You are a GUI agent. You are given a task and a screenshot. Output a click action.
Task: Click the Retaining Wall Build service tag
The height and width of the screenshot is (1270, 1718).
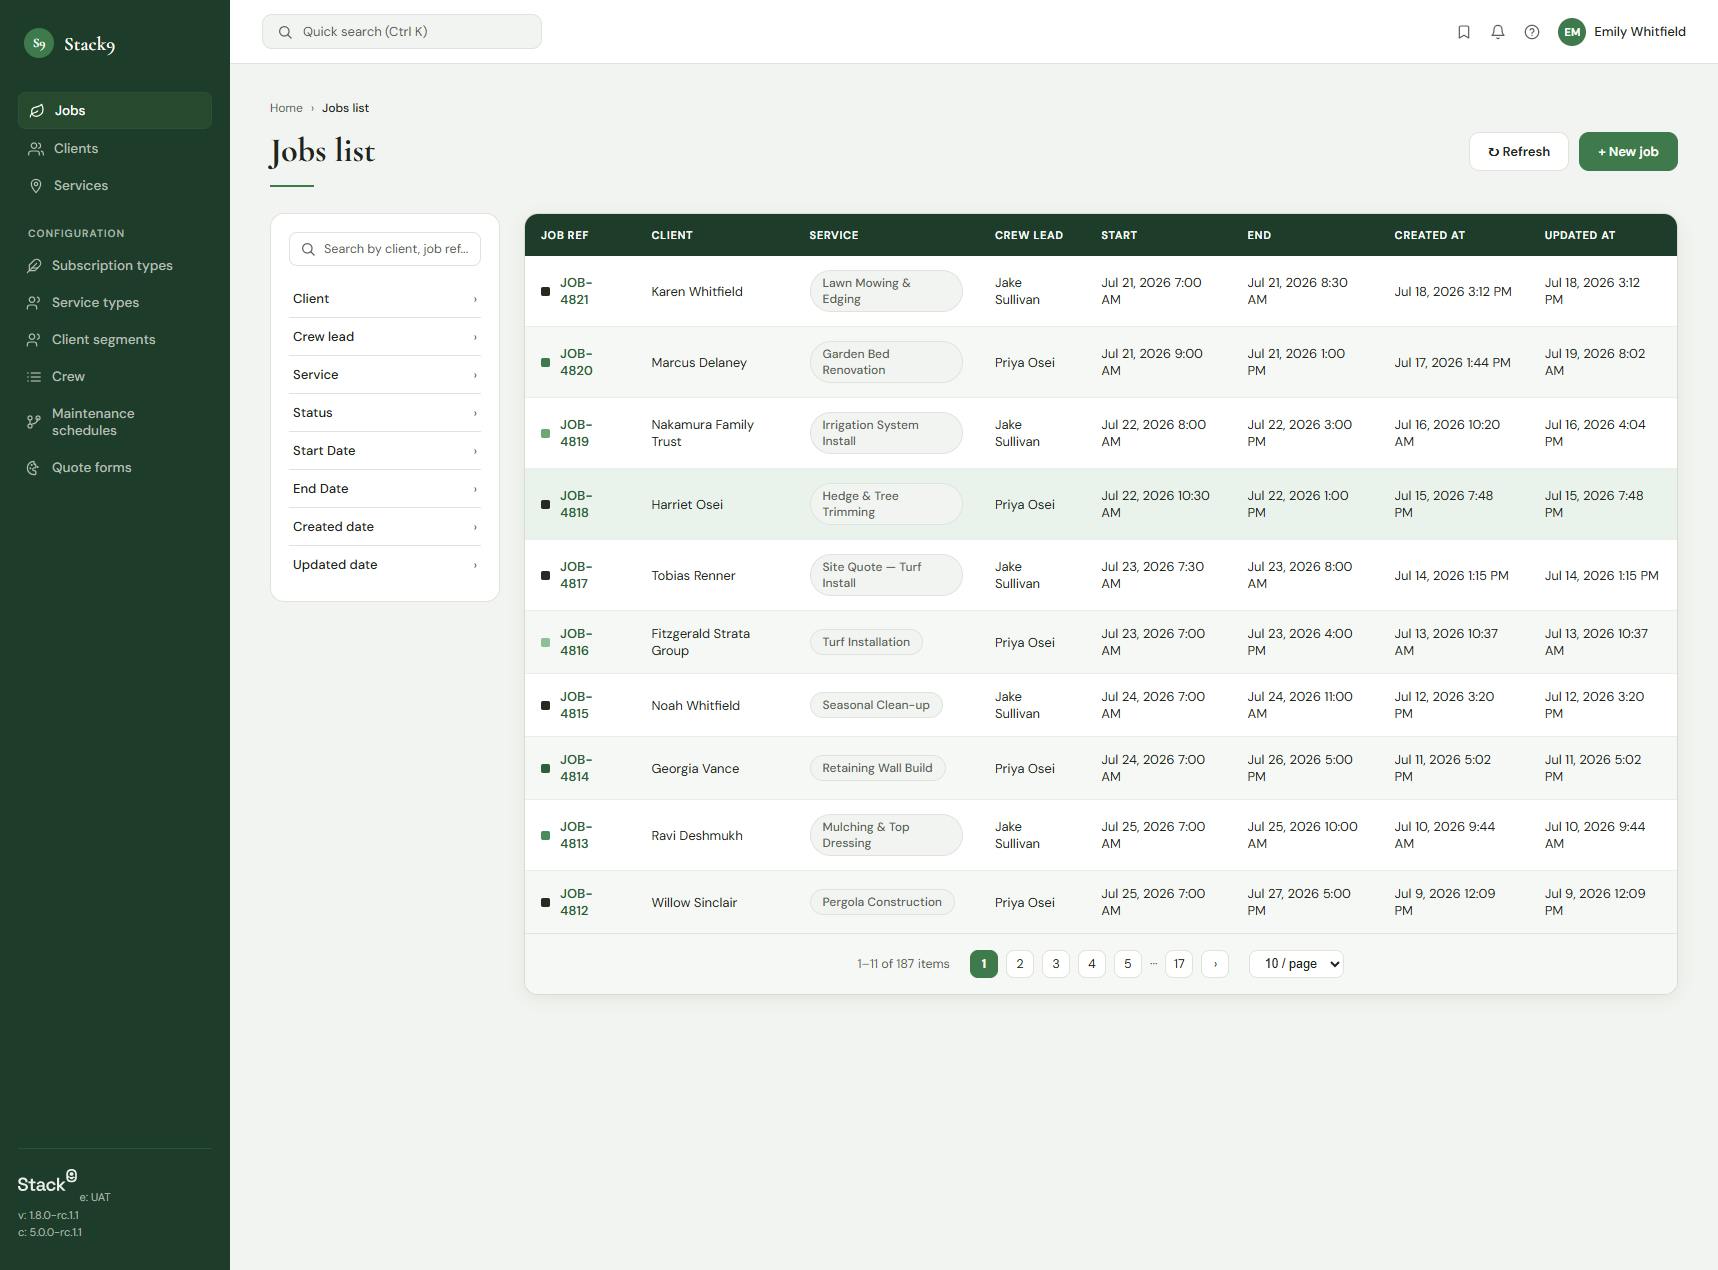pos(877,769)
